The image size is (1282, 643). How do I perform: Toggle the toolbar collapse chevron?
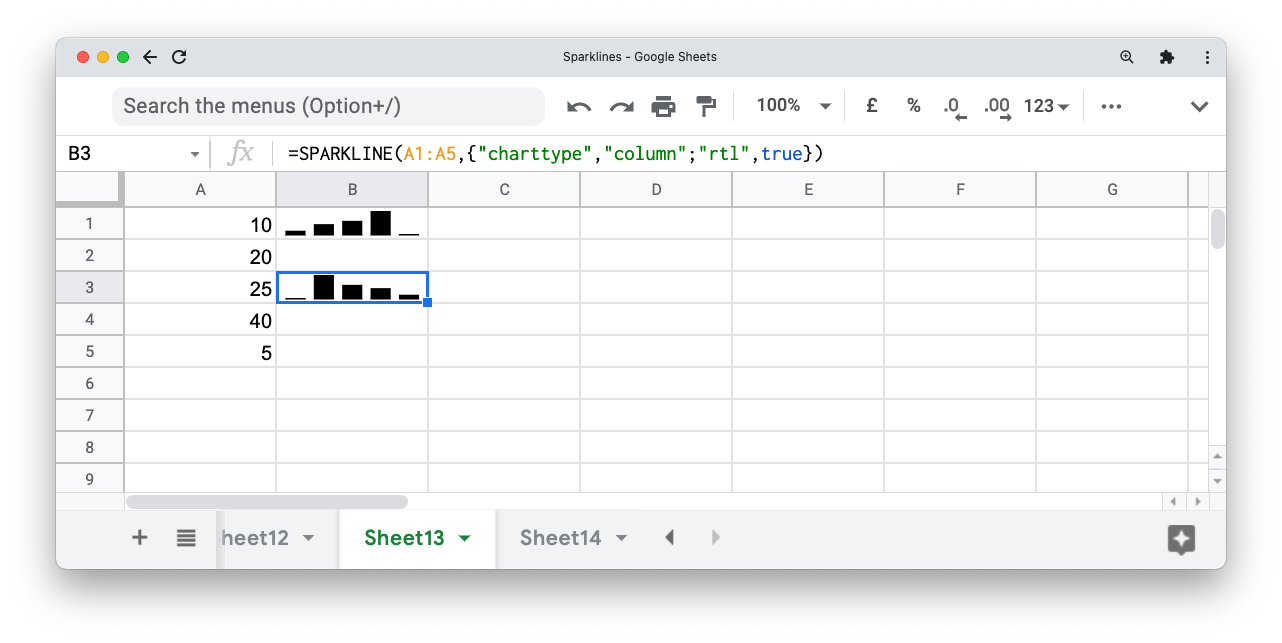click(x=1199, y=105)
